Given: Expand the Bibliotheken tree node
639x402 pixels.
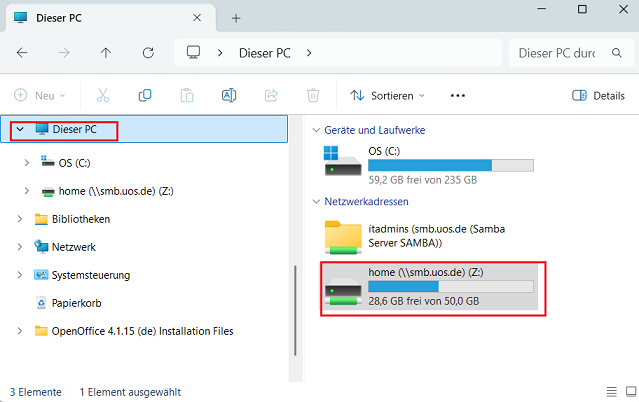Looking at the screenshot, I should (20, 219).
